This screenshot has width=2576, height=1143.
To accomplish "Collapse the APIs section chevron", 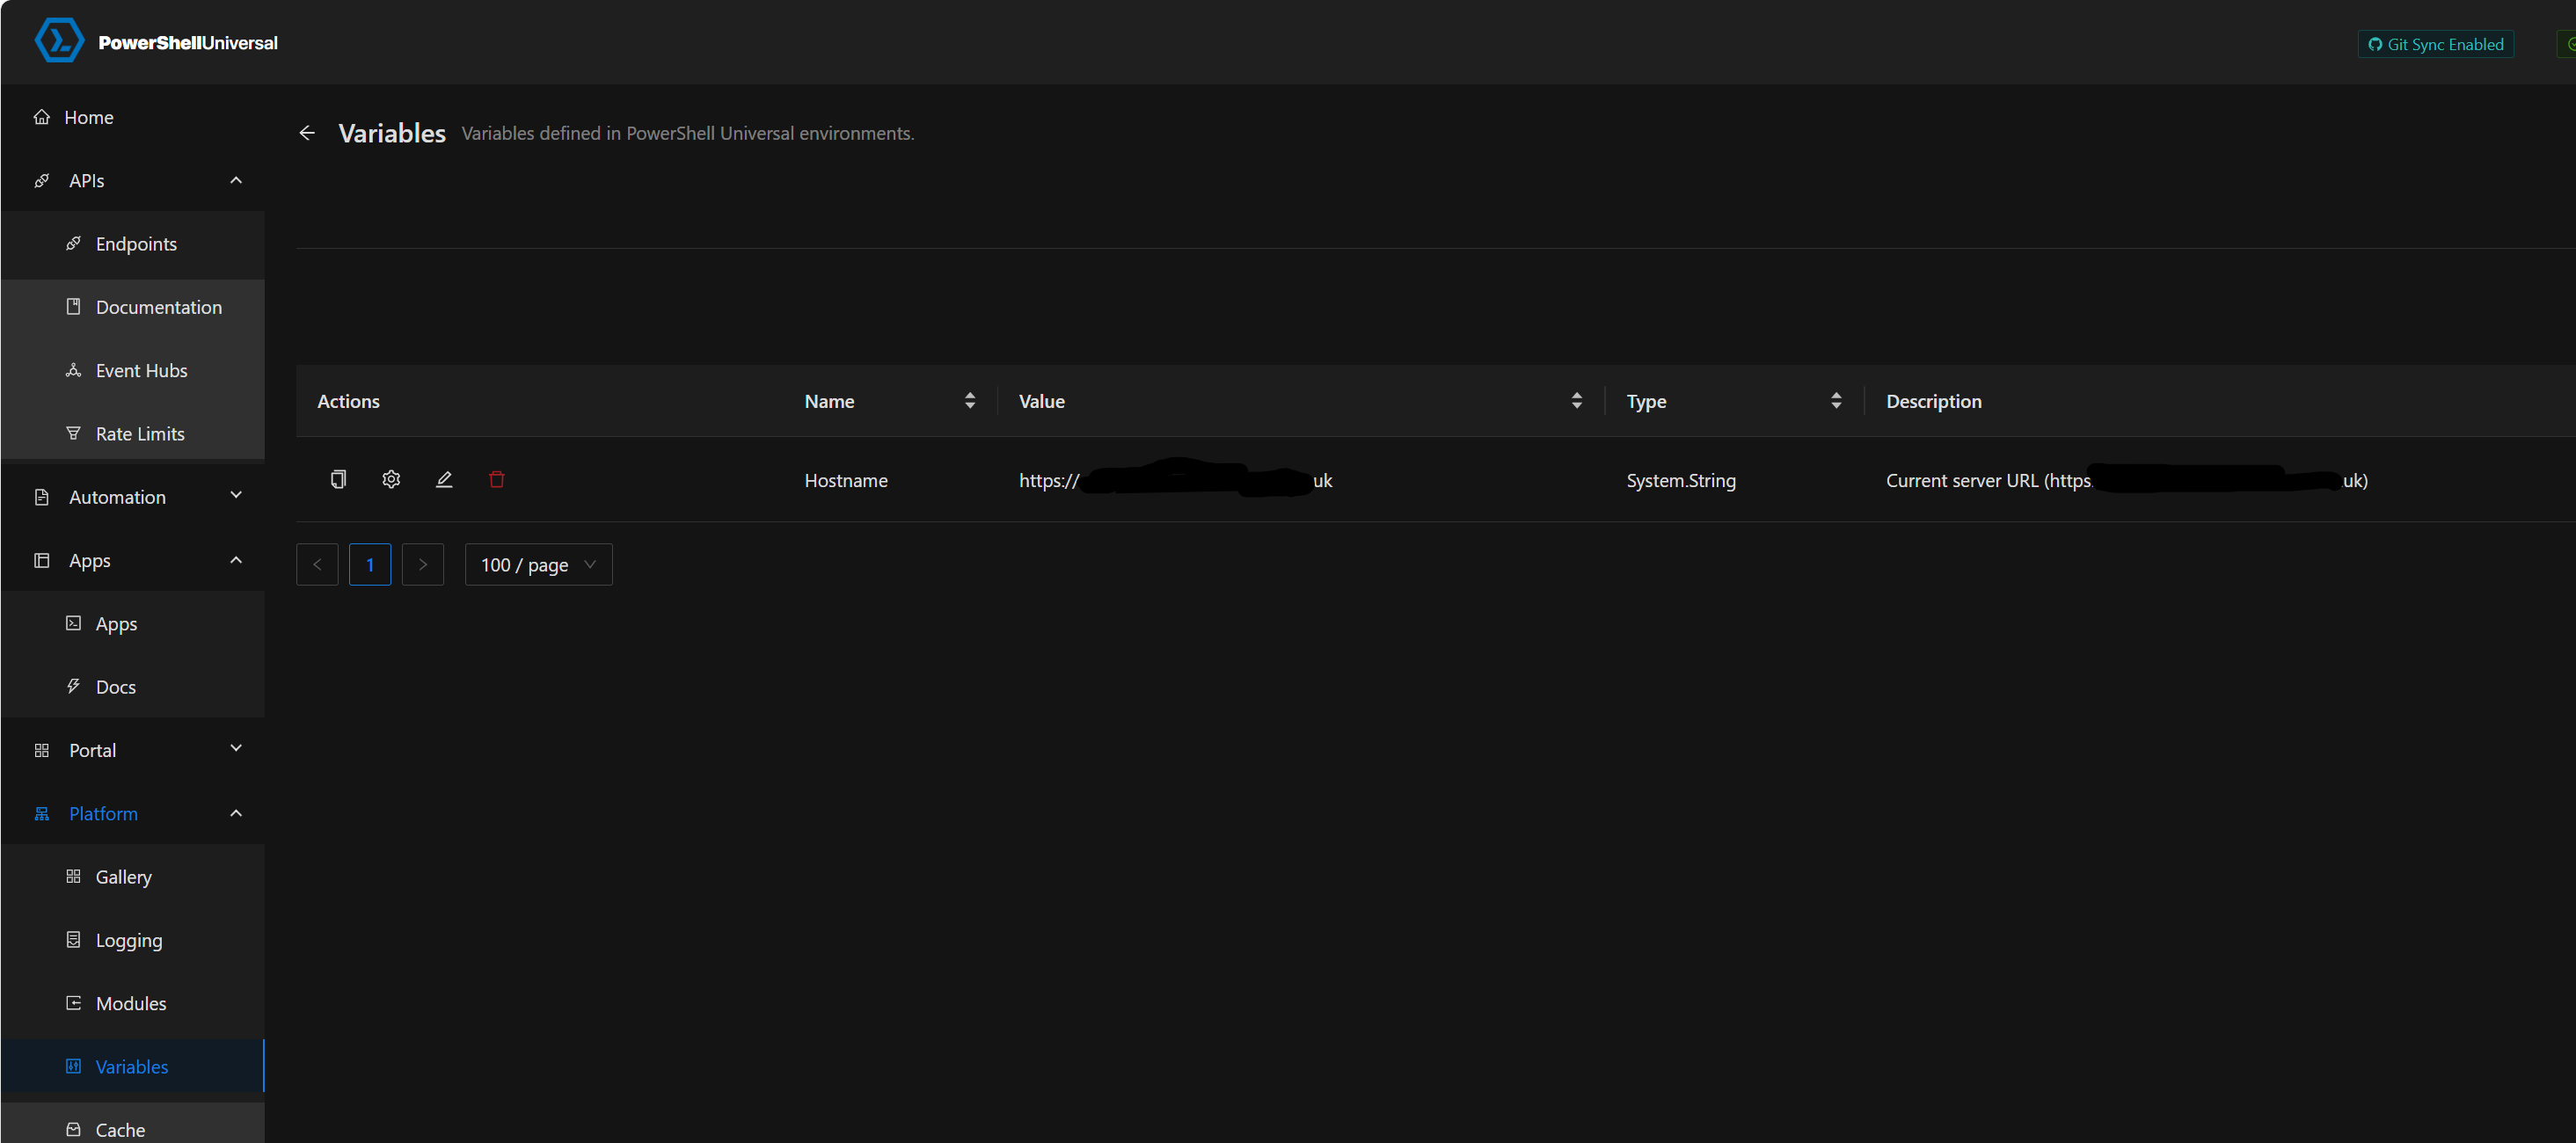I will (236, 180).
